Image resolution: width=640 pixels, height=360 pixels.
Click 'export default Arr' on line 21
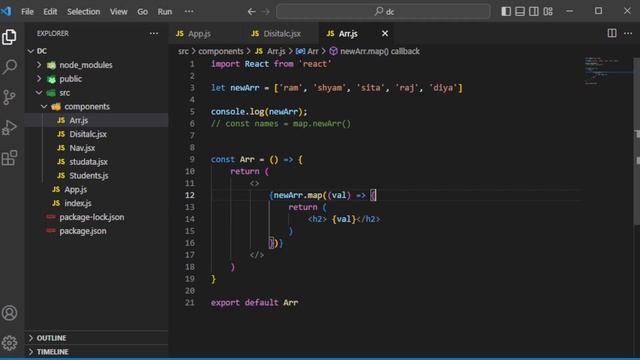254,302
